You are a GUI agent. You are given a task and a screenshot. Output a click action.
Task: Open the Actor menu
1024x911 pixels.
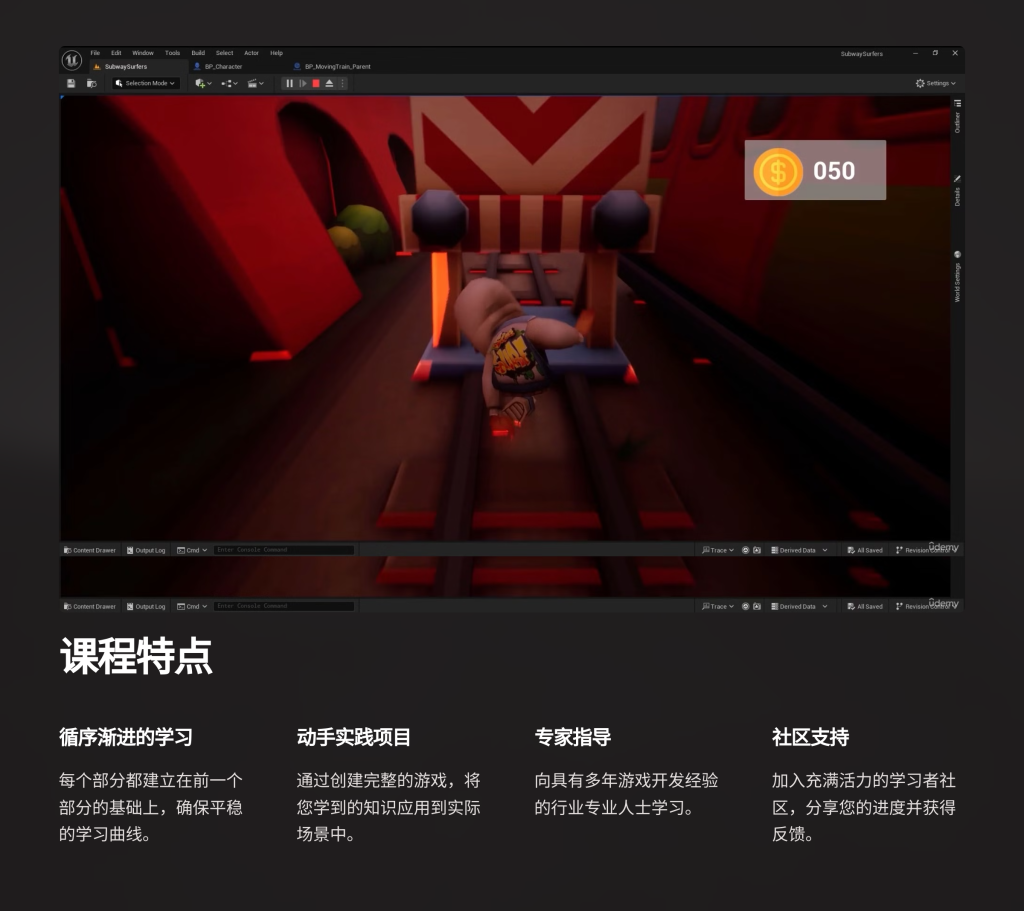(251, 53)
